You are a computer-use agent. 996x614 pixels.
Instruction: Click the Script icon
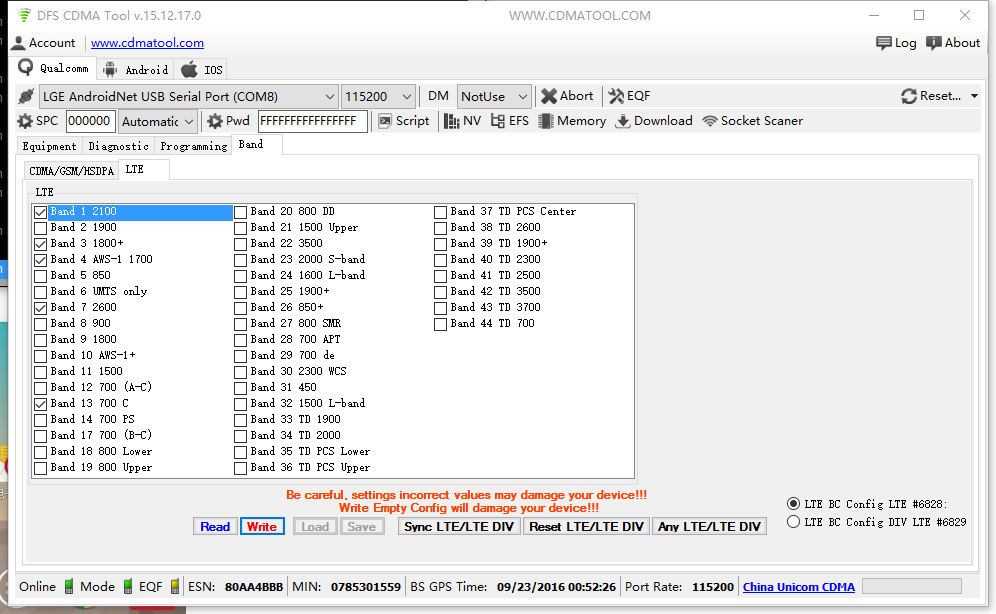point(385,121)
